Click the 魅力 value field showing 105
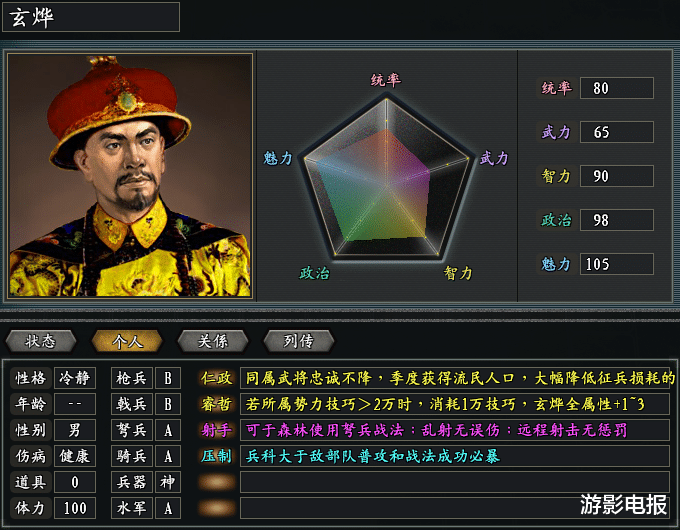680x530 pixels. point(617,264)
